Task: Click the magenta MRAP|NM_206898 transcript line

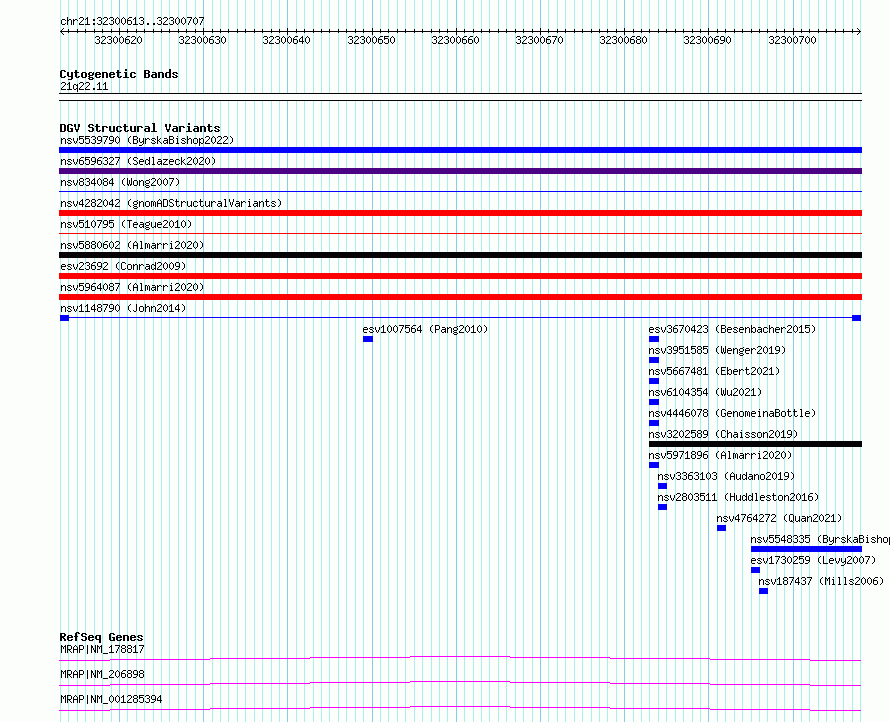Action: (460, 683)
